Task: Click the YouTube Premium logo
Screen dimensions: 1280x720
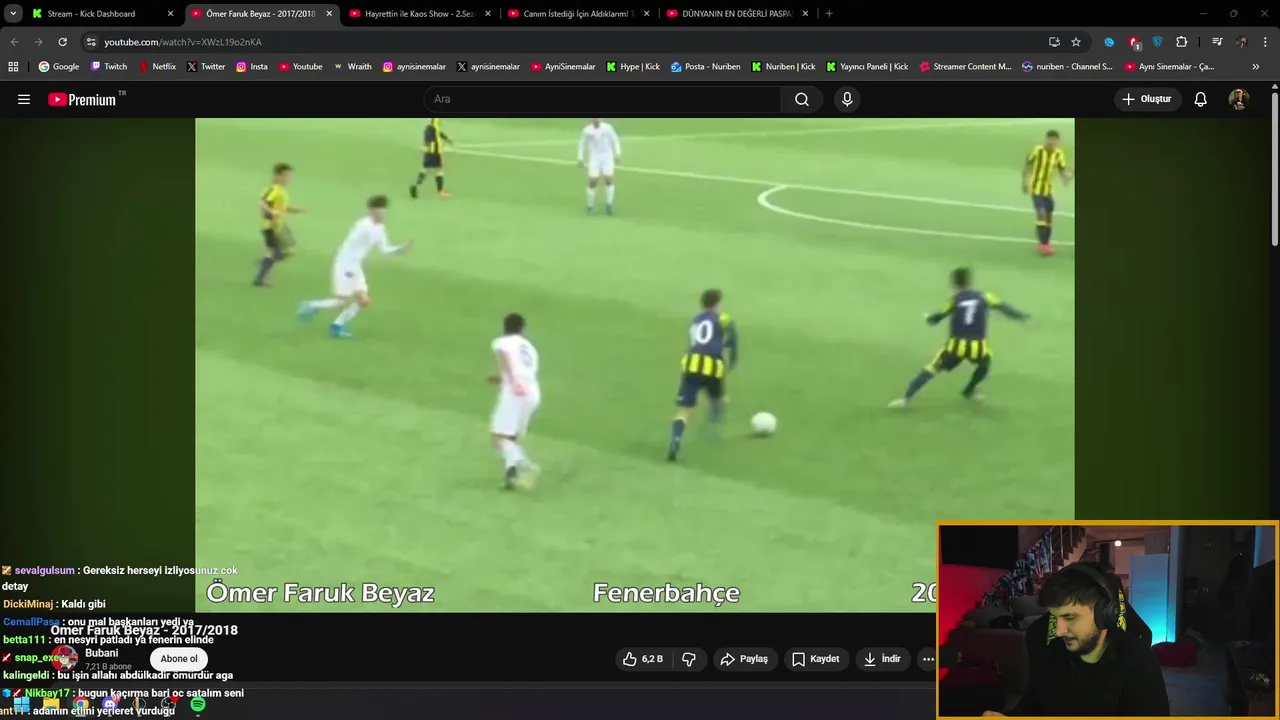Action: [82, 99]
